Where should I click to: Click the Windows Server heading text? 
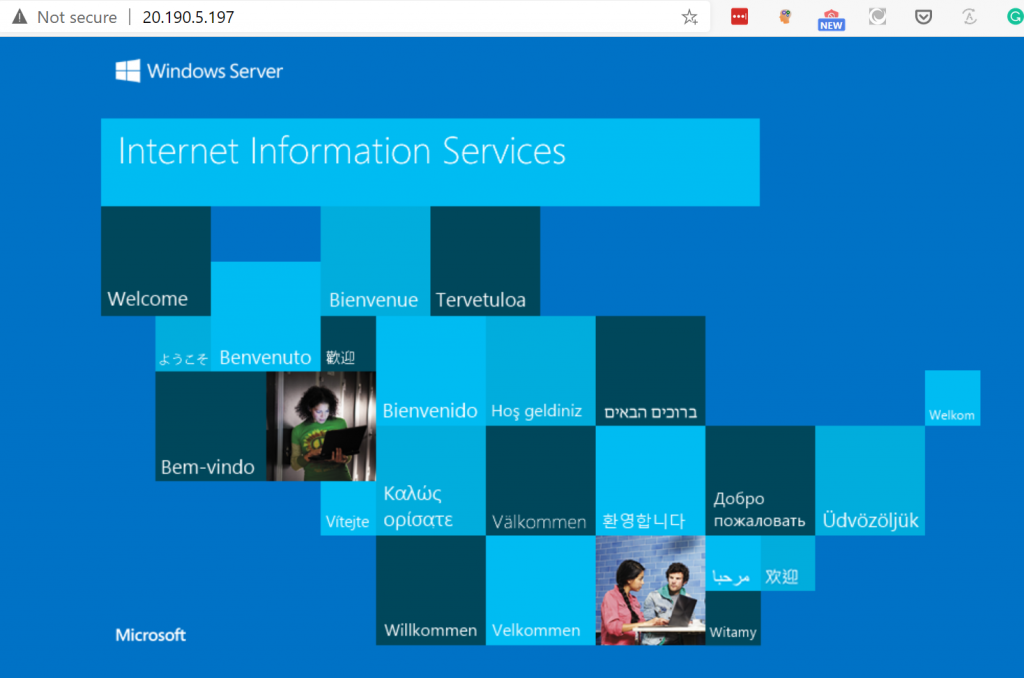[x=215, y=71]
